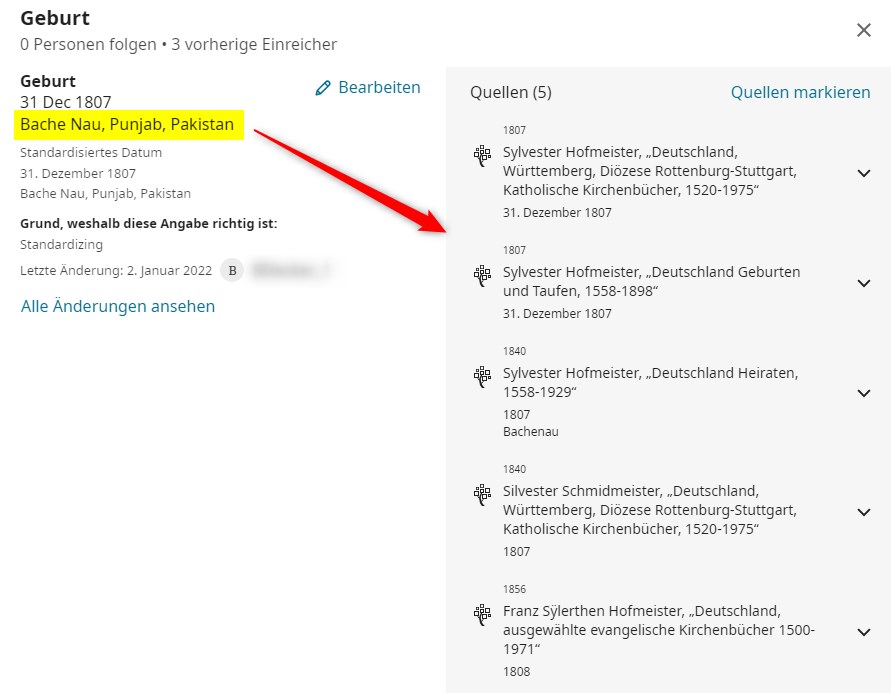Viewport: 891px width, 693px height.
Task: Open Alle Änderungen ansehen link
Action: [118, 306]
